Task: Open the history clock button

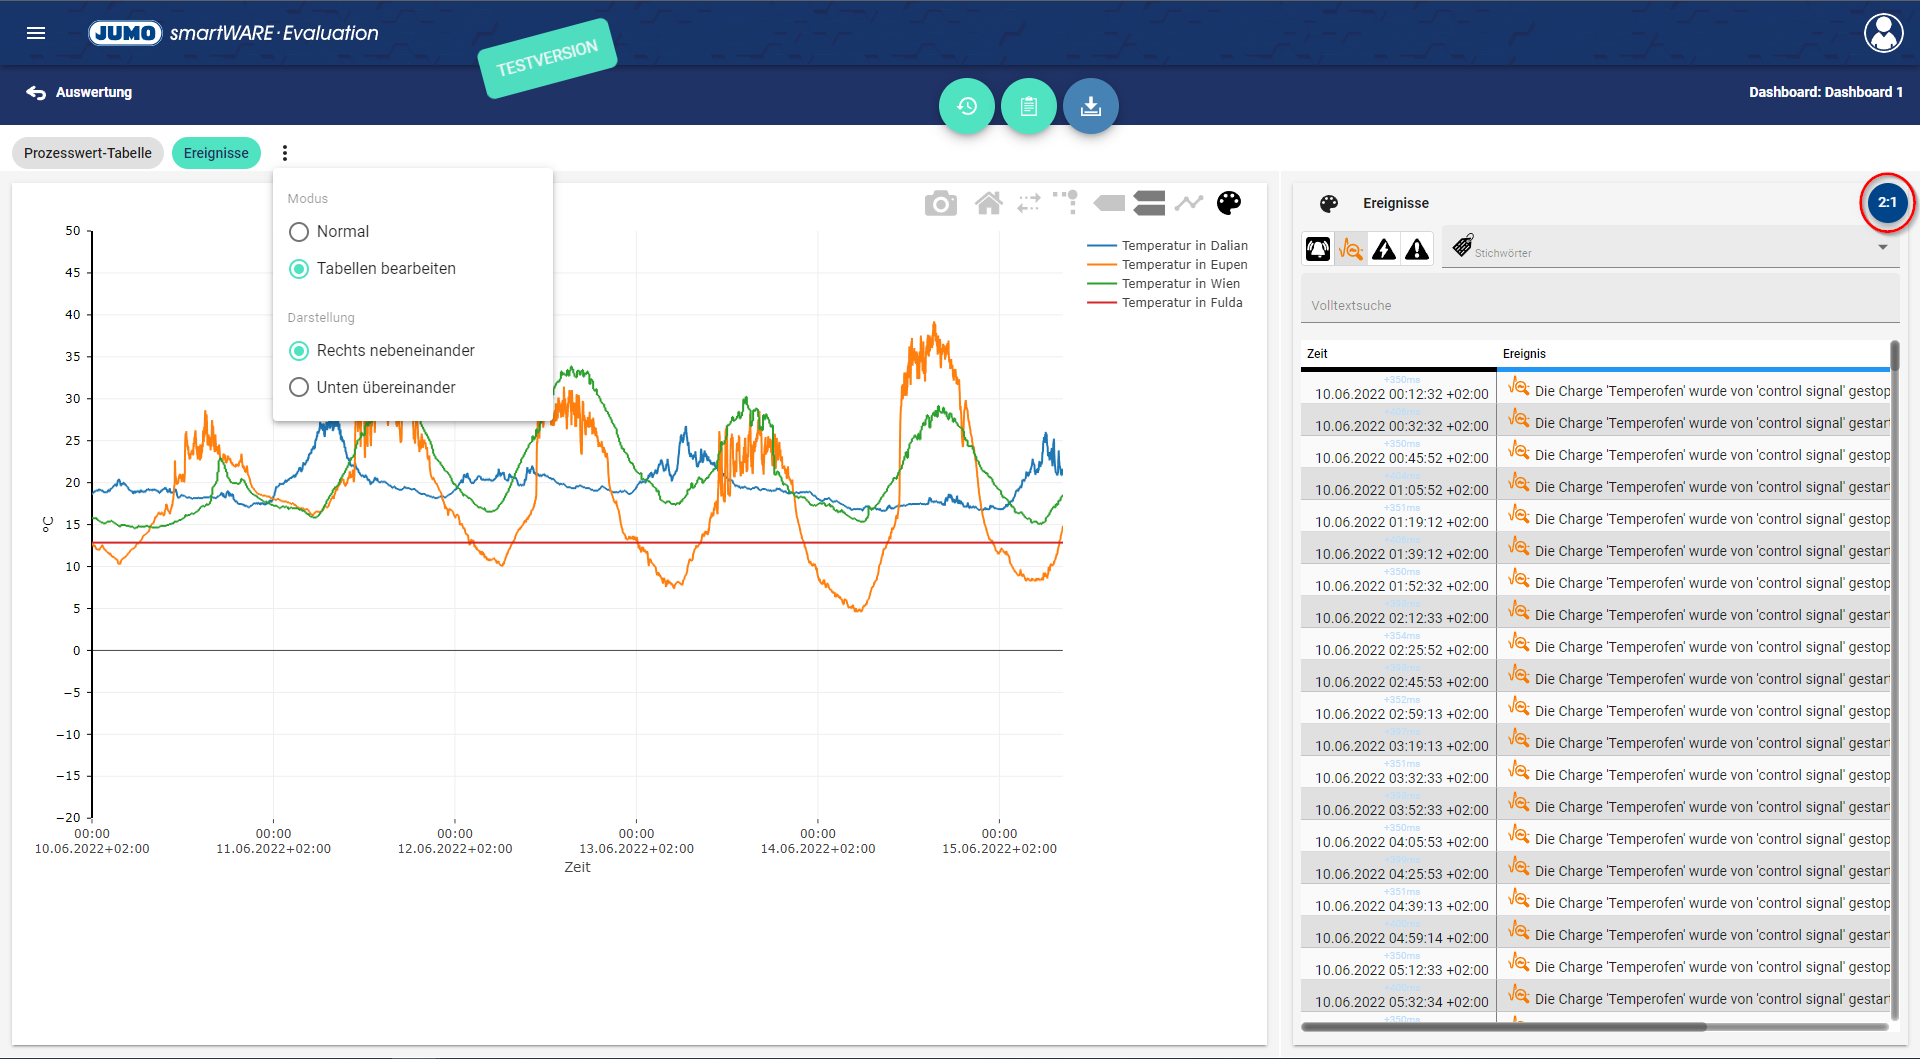Action: point(966,106)
